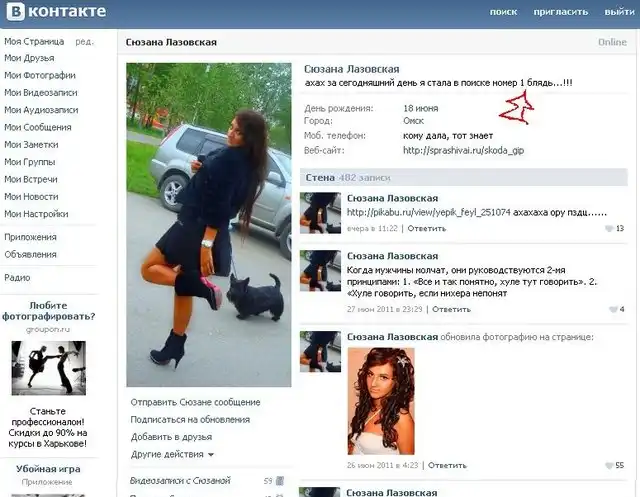Go to Мои Настройки in the sidebar
The width and height of the screenshot is (640, 497).
(x=36, y=213)
